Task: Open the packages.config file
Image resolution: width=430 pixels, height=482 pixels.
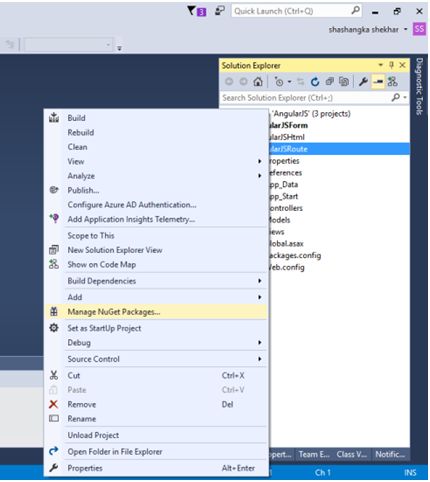Action: pyautogui.click(x=295, y=255)
